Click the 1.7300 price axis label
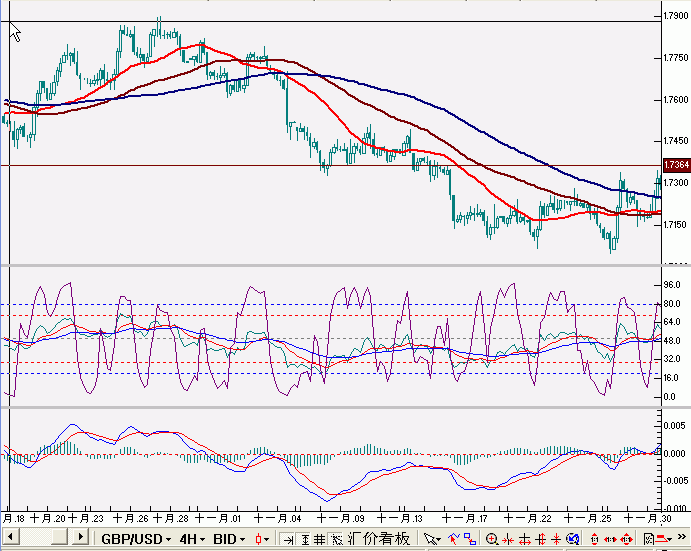The image size is (691, 551). click(x=676, y=182)
